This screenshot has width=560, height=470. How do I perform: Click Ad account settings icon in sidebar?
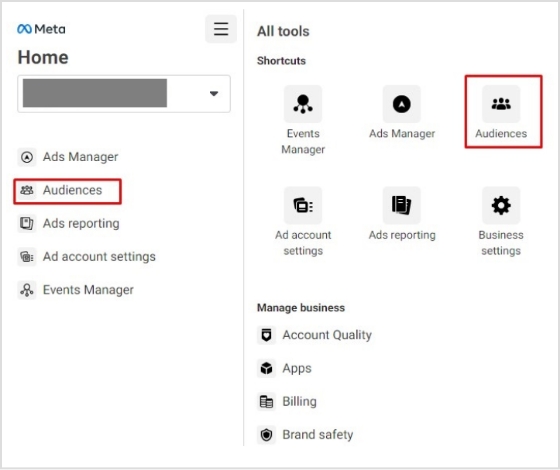tap(27, 256)
